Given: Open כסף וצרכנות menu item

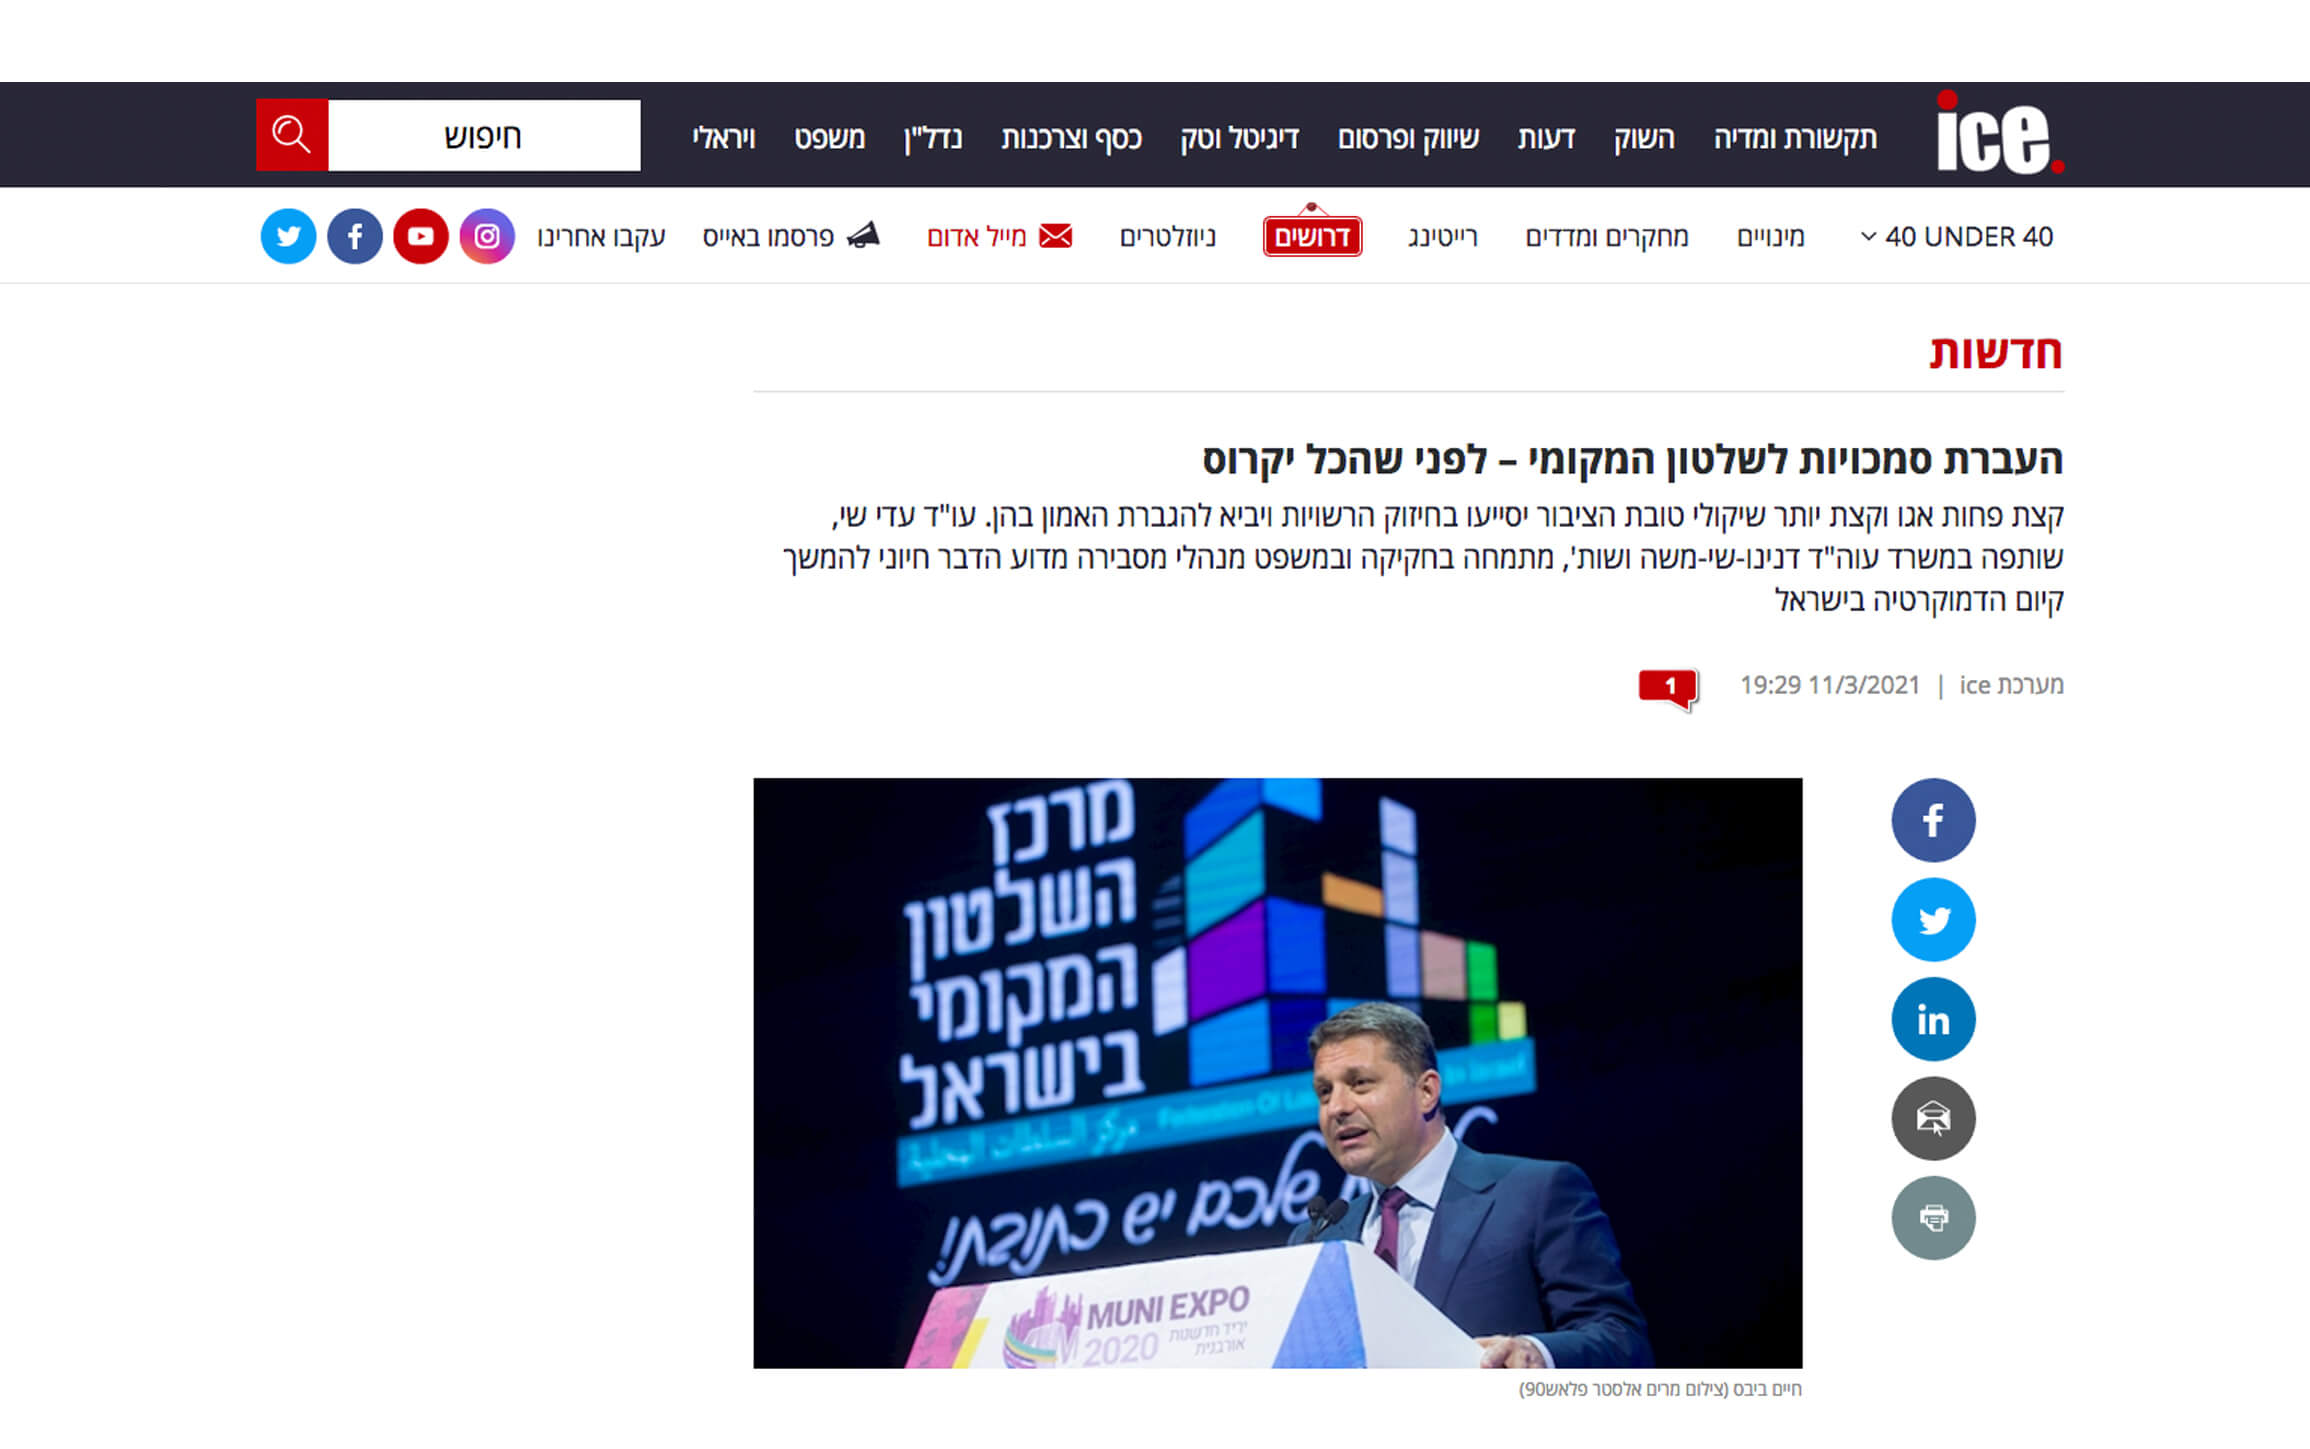Looking at the screenshot, I should 1071,138.
